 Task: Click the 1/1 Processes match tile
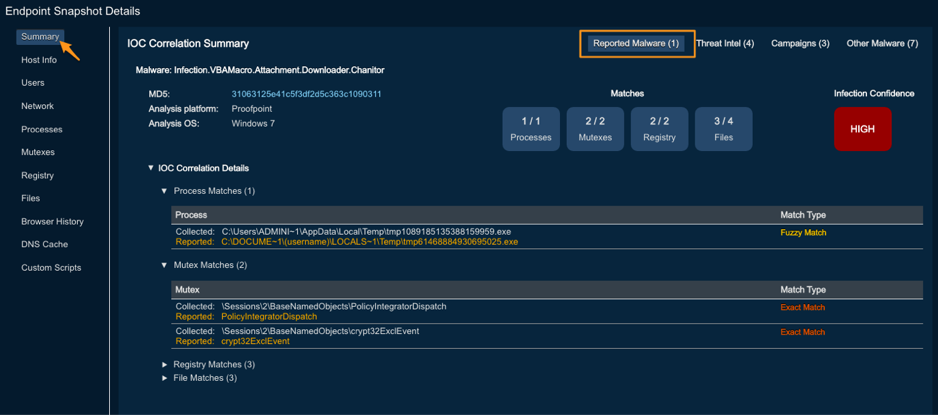[531, 129]
